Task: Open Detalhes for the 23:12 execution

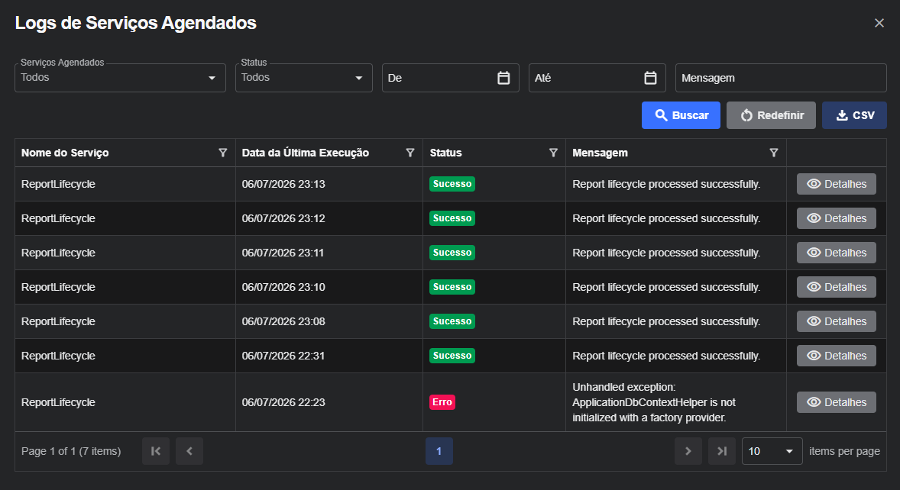Action: click(x=836, y=219)
